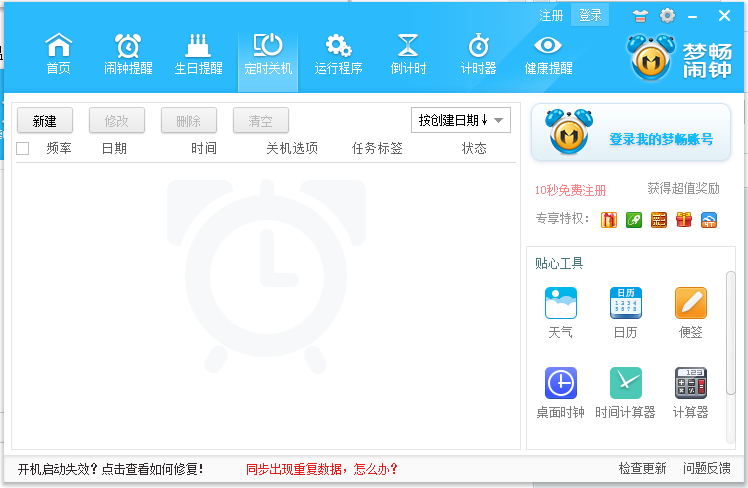The width and height of the screenshot is (748, 488).
Task: Open 健康提醒 health reminder tab
Action: point(548,54)
